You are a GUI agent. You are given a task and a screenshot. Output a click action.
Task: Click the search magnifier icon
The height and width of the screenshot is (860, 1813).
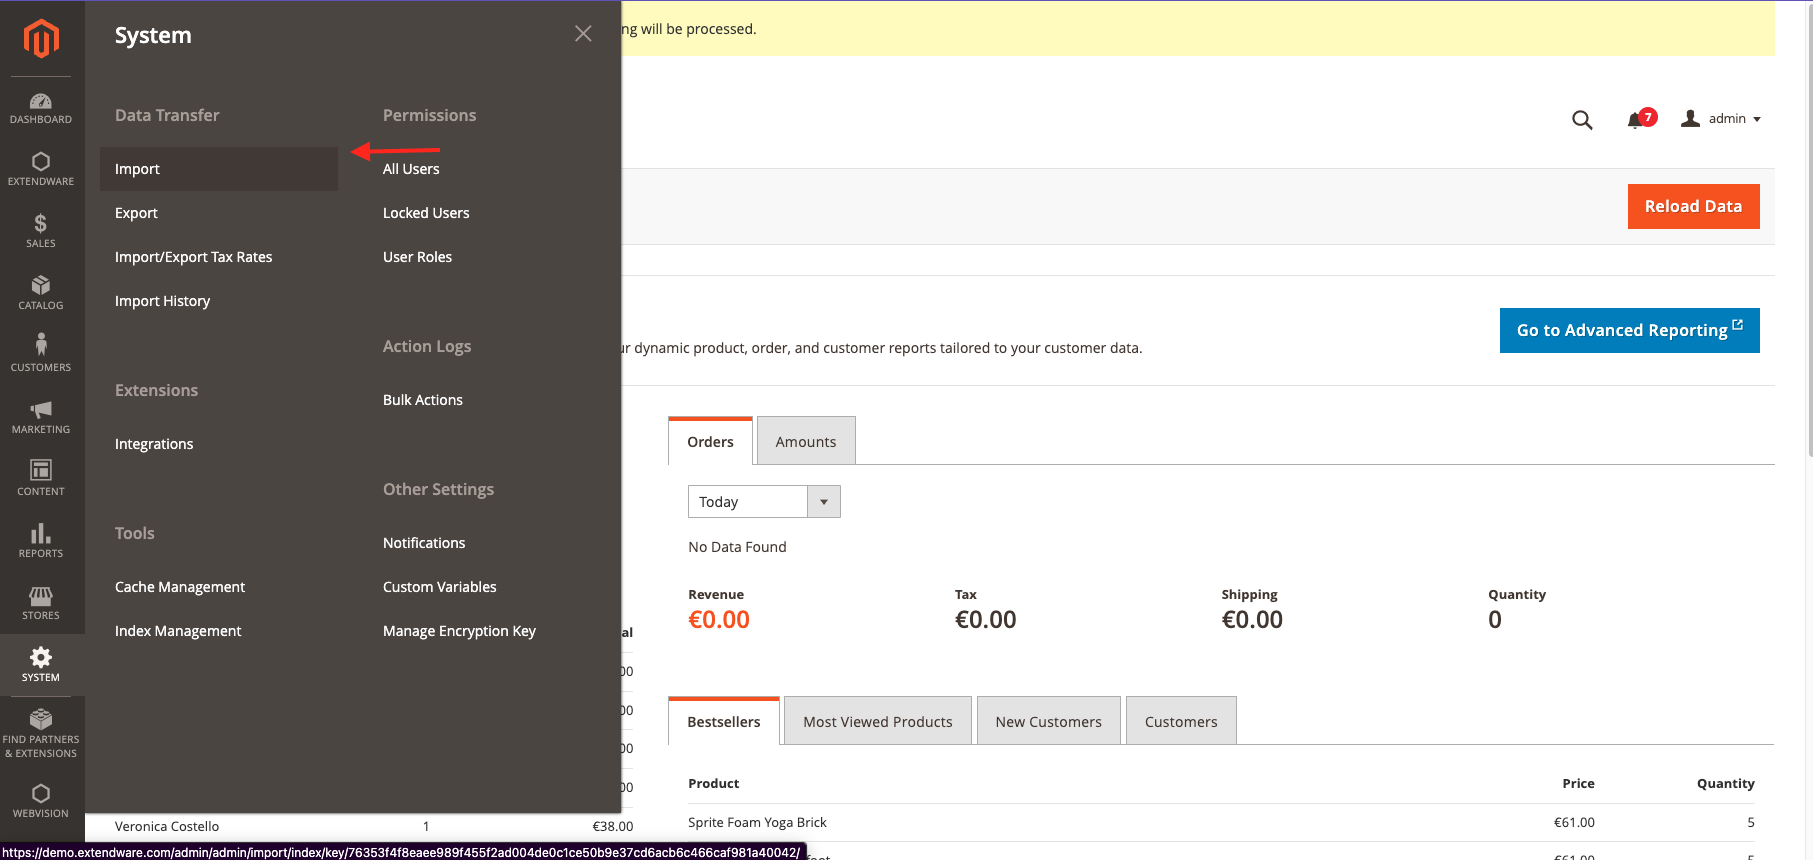1582,120
